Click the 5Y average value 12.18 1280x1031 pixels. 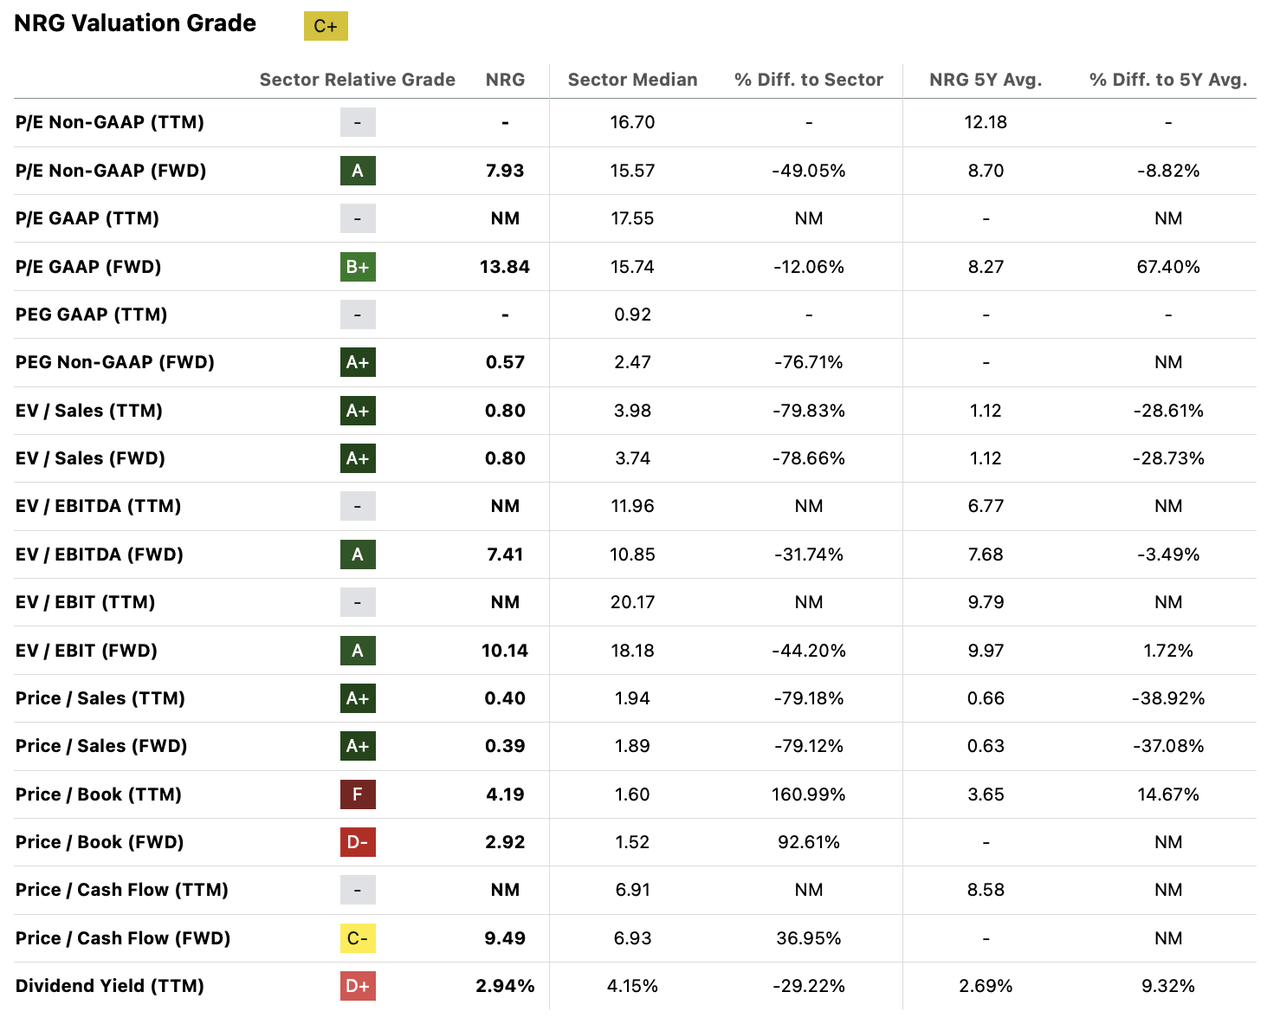986,123
